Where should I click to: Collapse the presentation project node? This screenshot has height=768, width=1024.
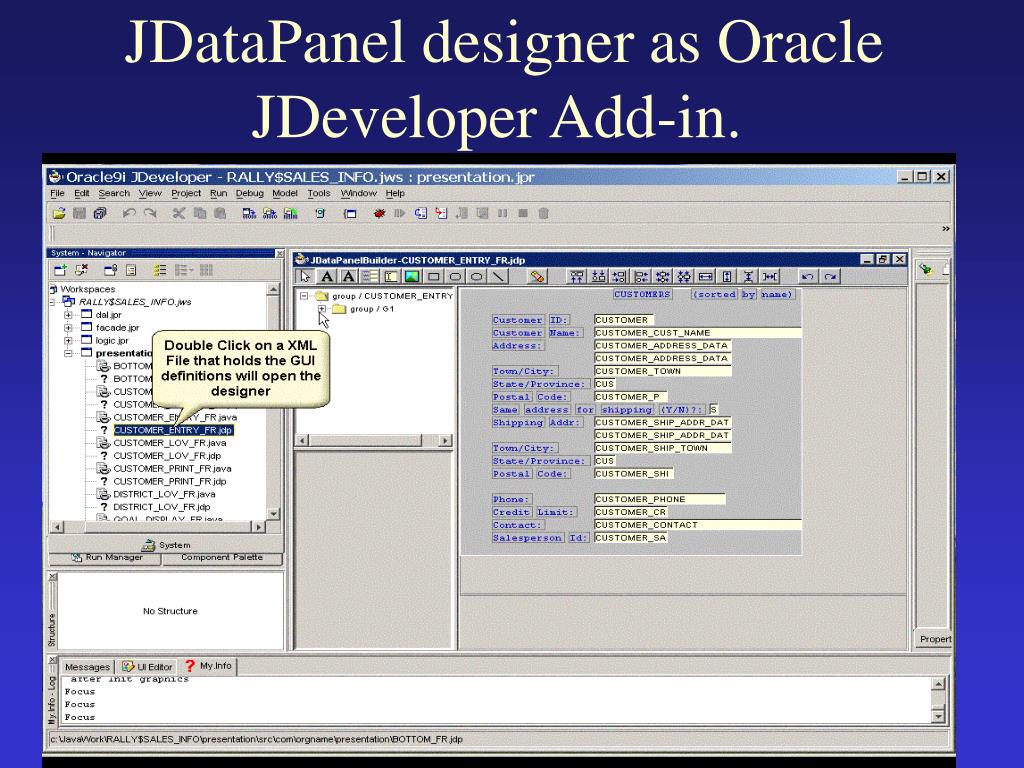coord(68,353)
